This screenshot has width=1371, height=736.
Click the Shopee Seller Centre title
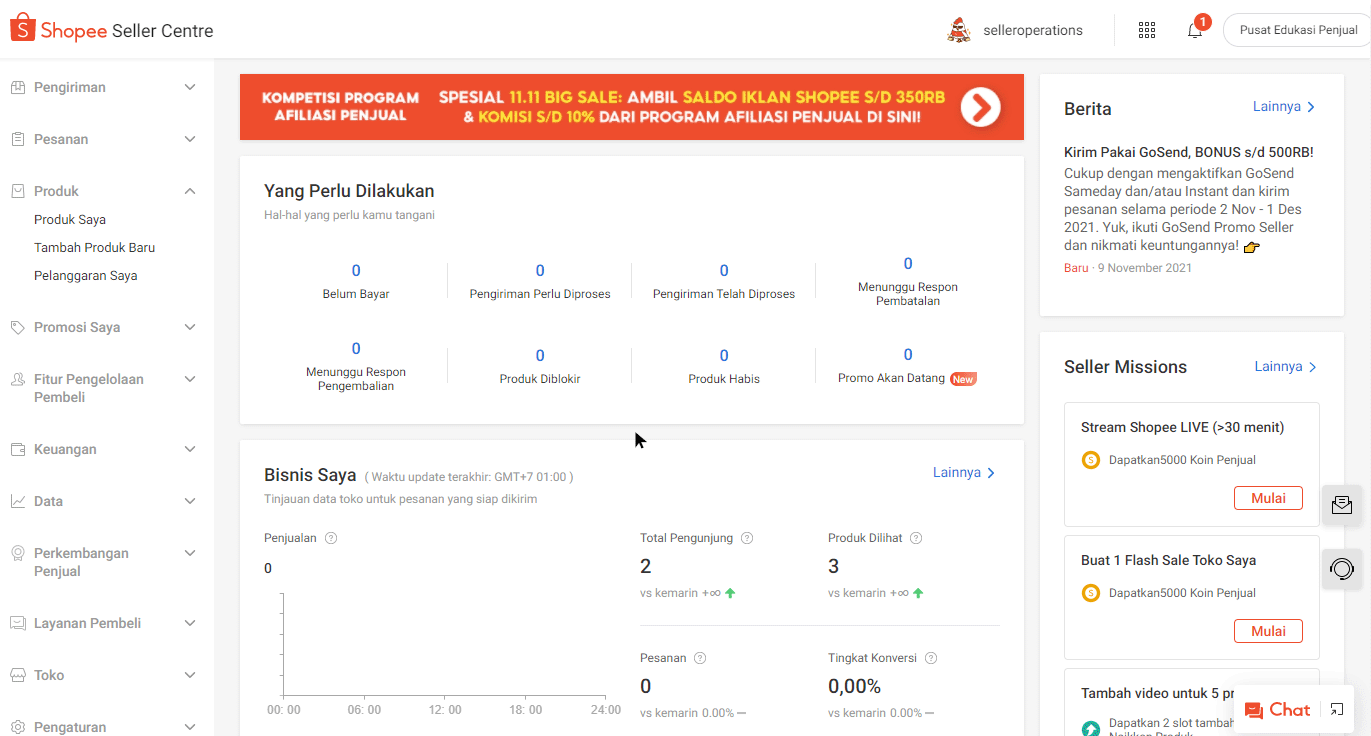(x=127, y=31)
